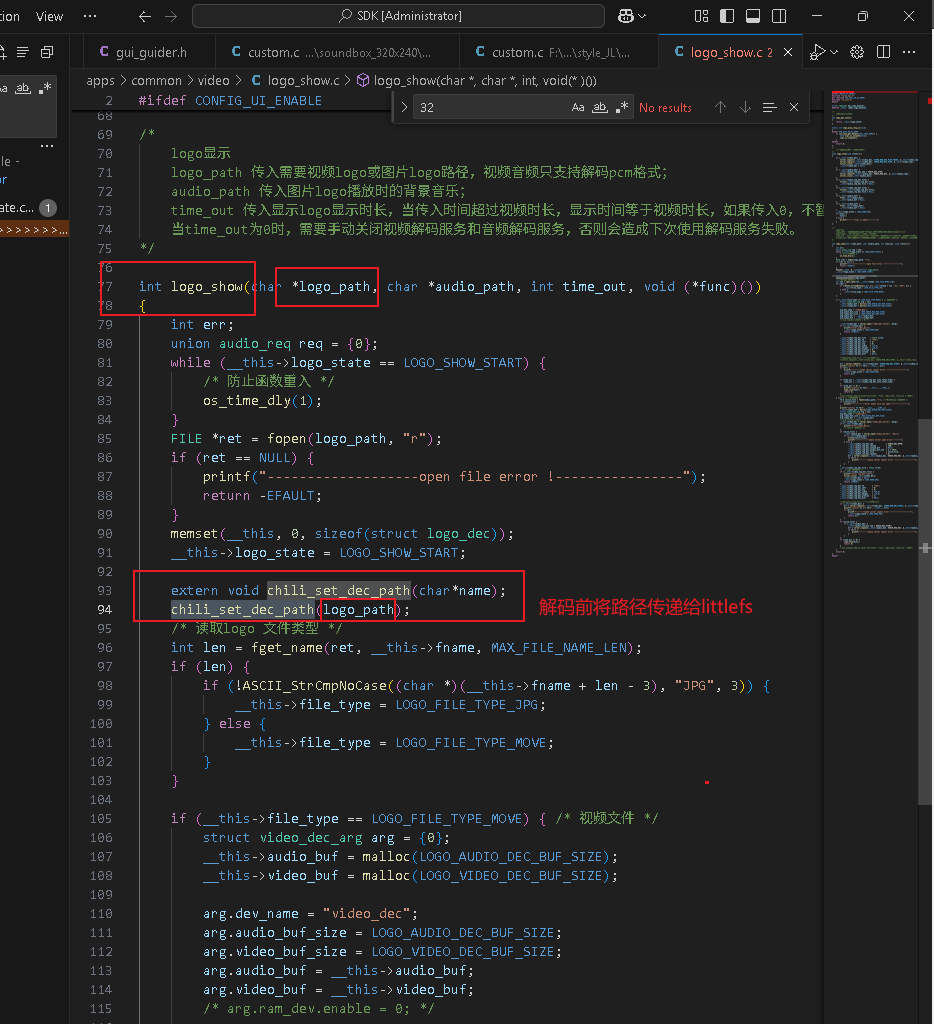Close the find widget
The image size is (934, 1024).
tap(794, 107)
